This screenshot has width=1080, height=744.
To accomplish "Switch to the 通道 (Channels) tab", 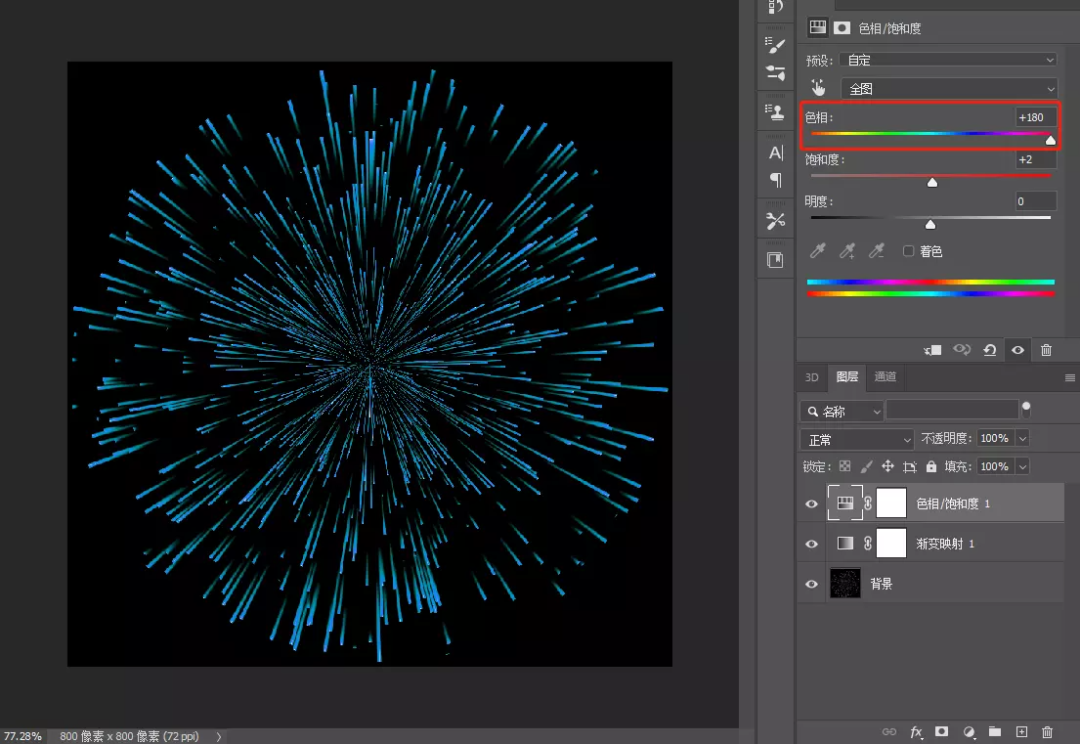I will coord(885,377).
